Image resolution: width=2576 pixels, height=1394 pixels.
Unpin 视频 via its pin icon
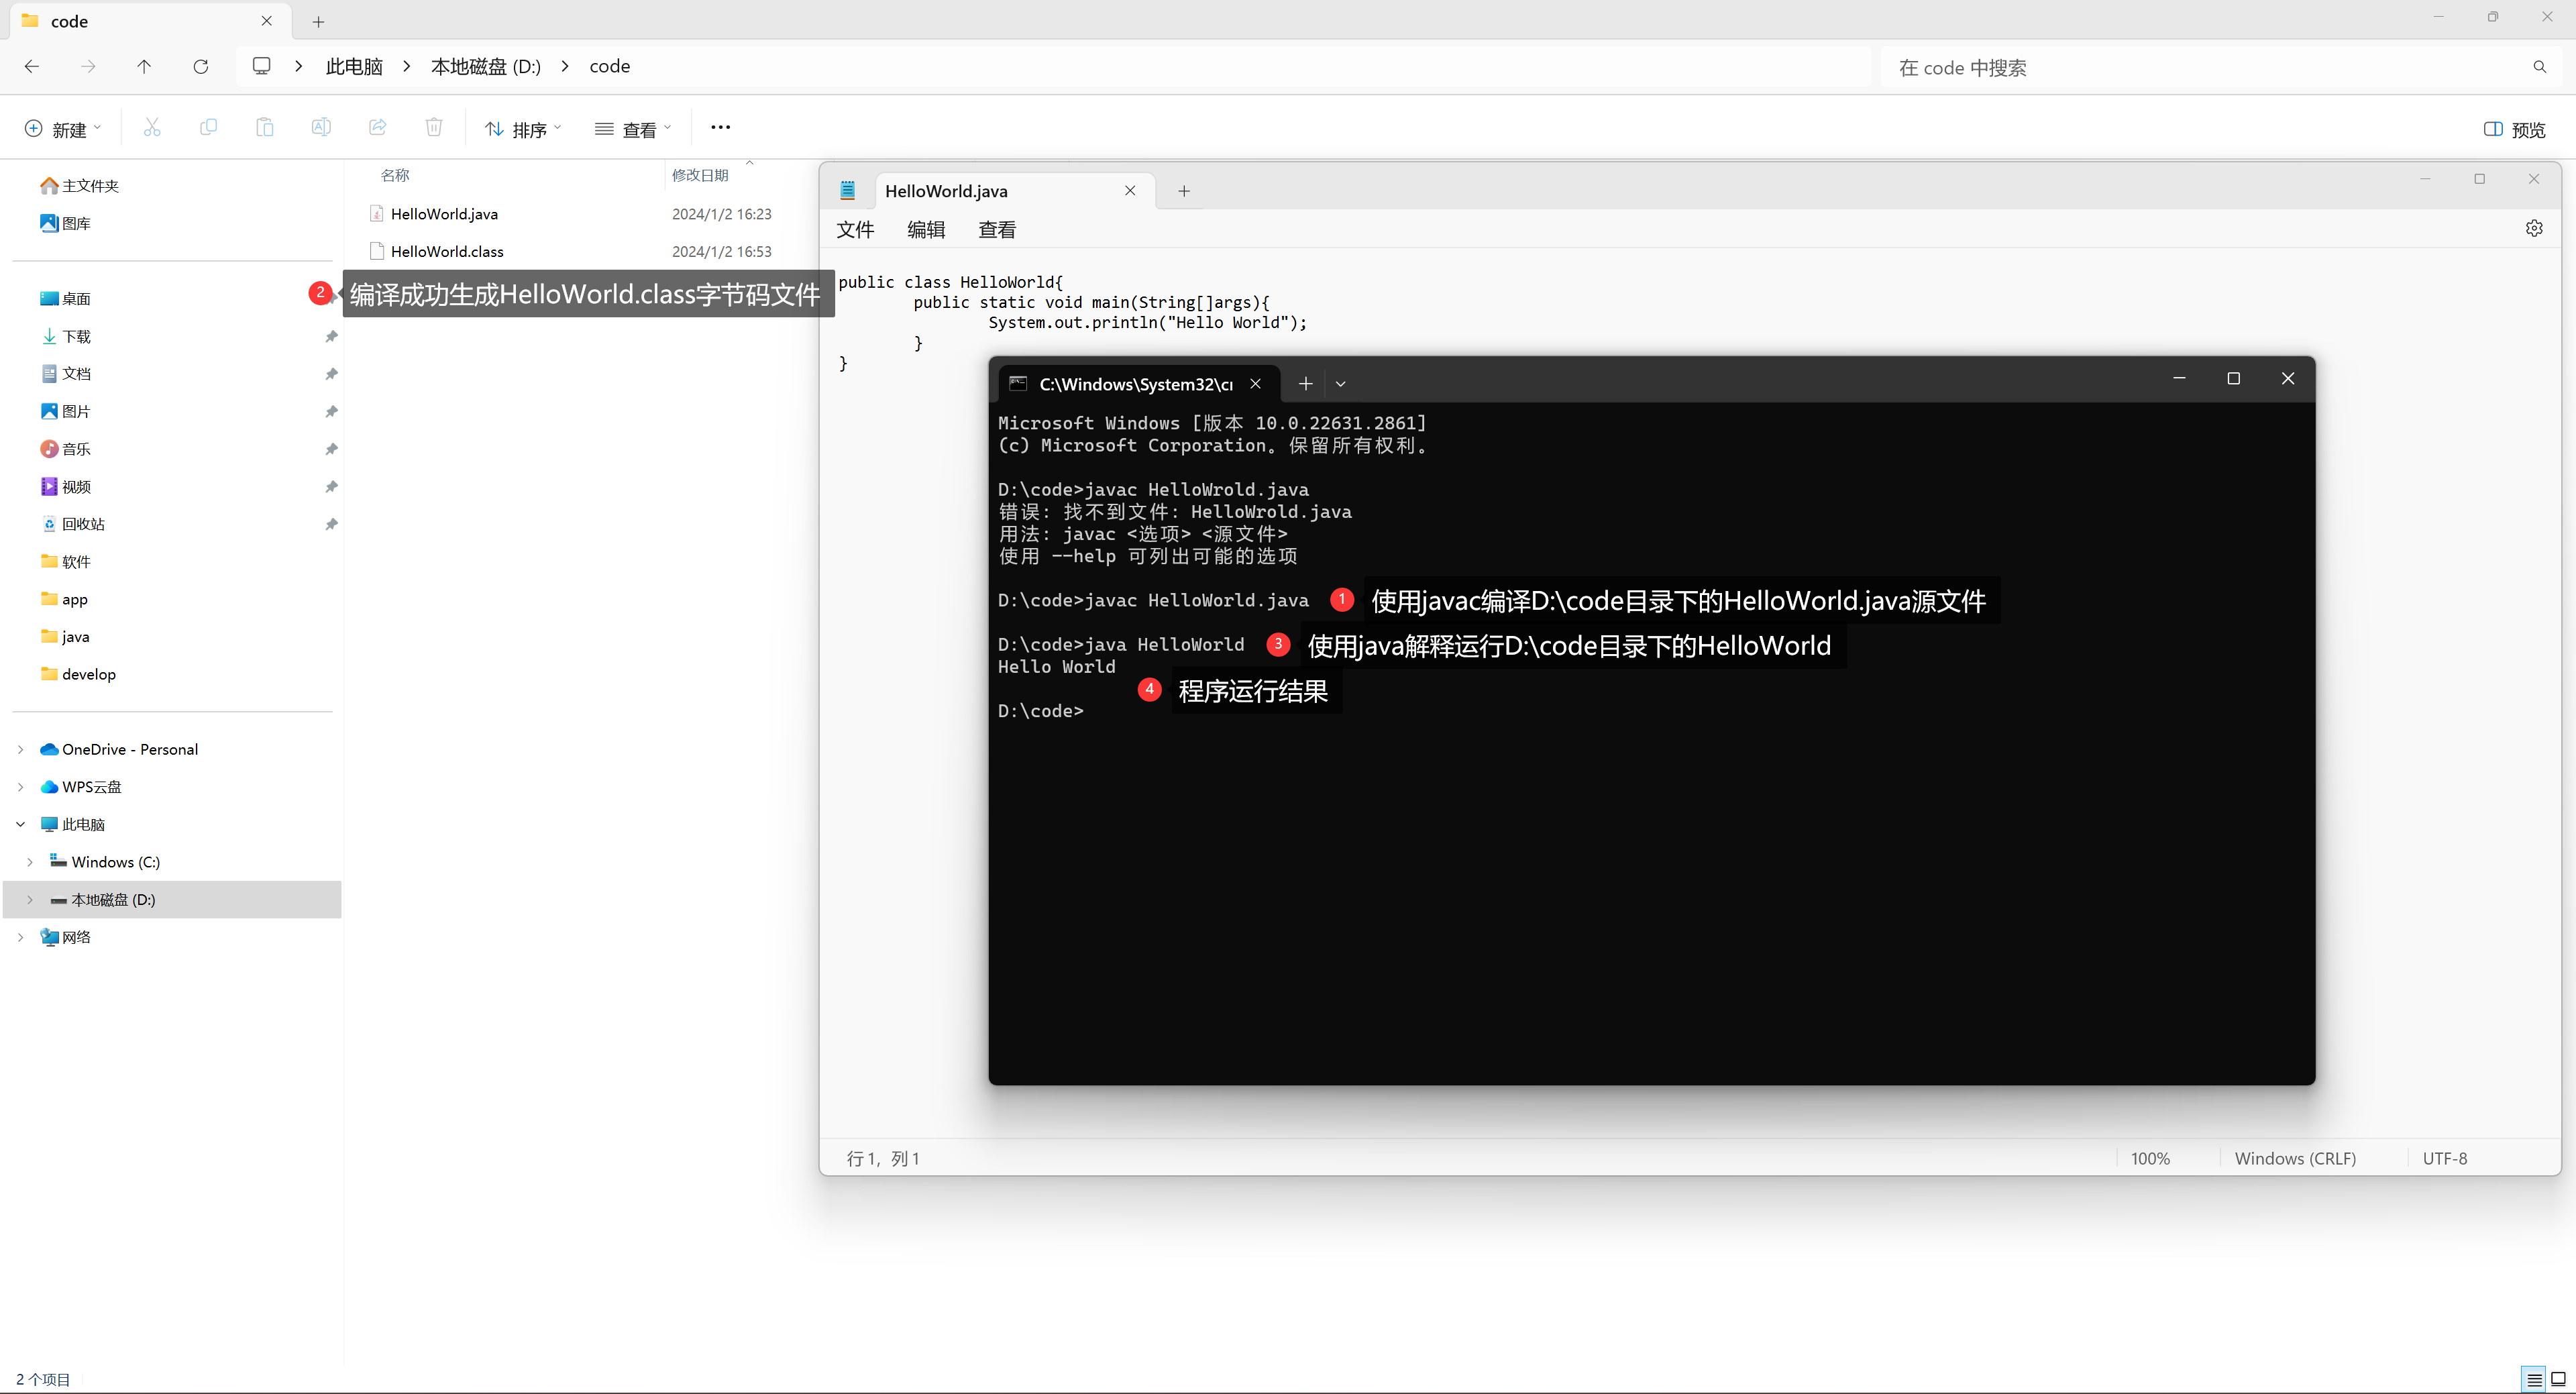click(331, 487)
